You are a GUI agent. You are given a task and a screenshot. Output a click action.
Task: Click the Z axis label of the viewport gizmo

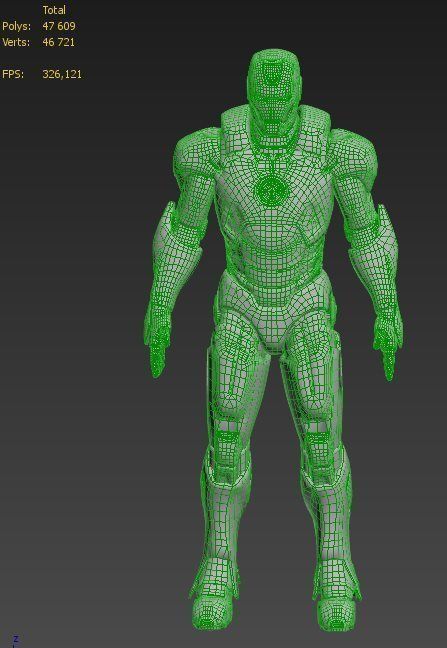(x=16, y=640)
